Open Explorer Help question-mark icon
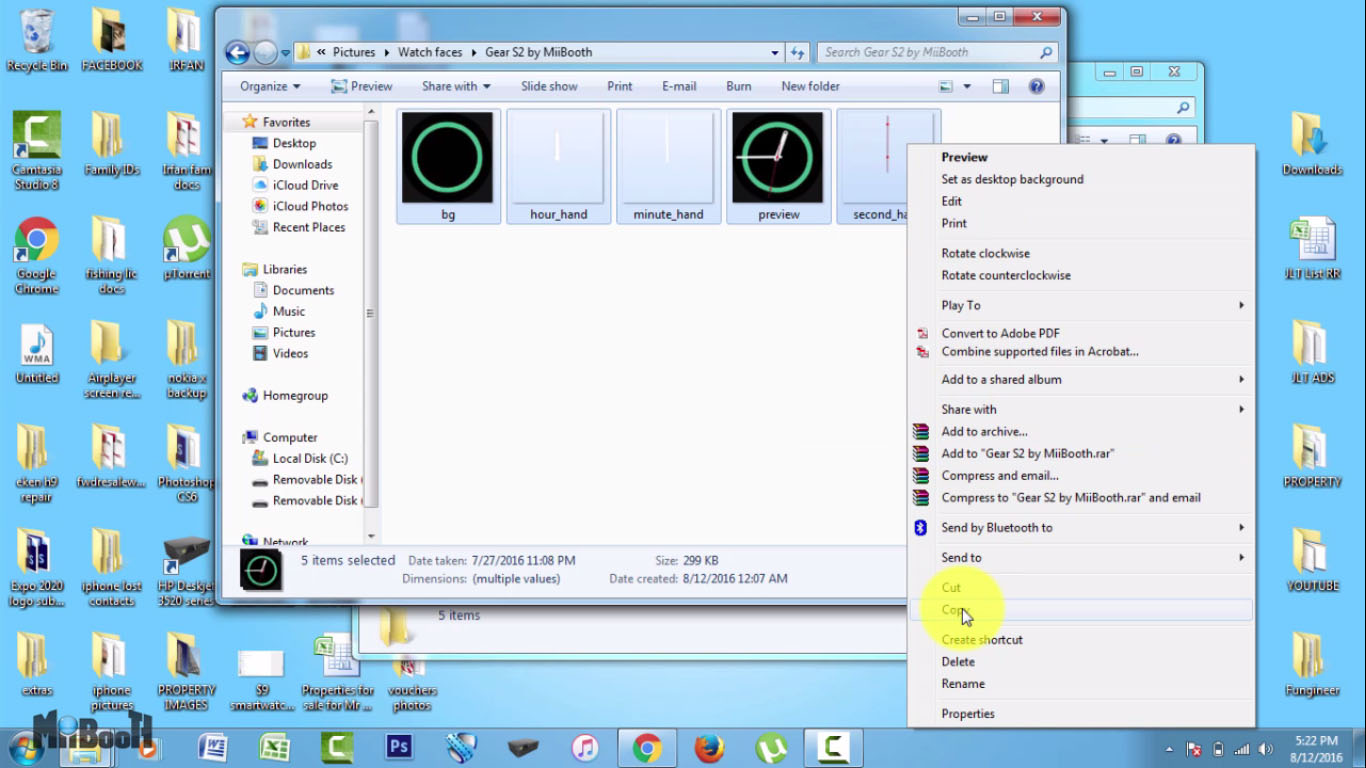 1037,86
